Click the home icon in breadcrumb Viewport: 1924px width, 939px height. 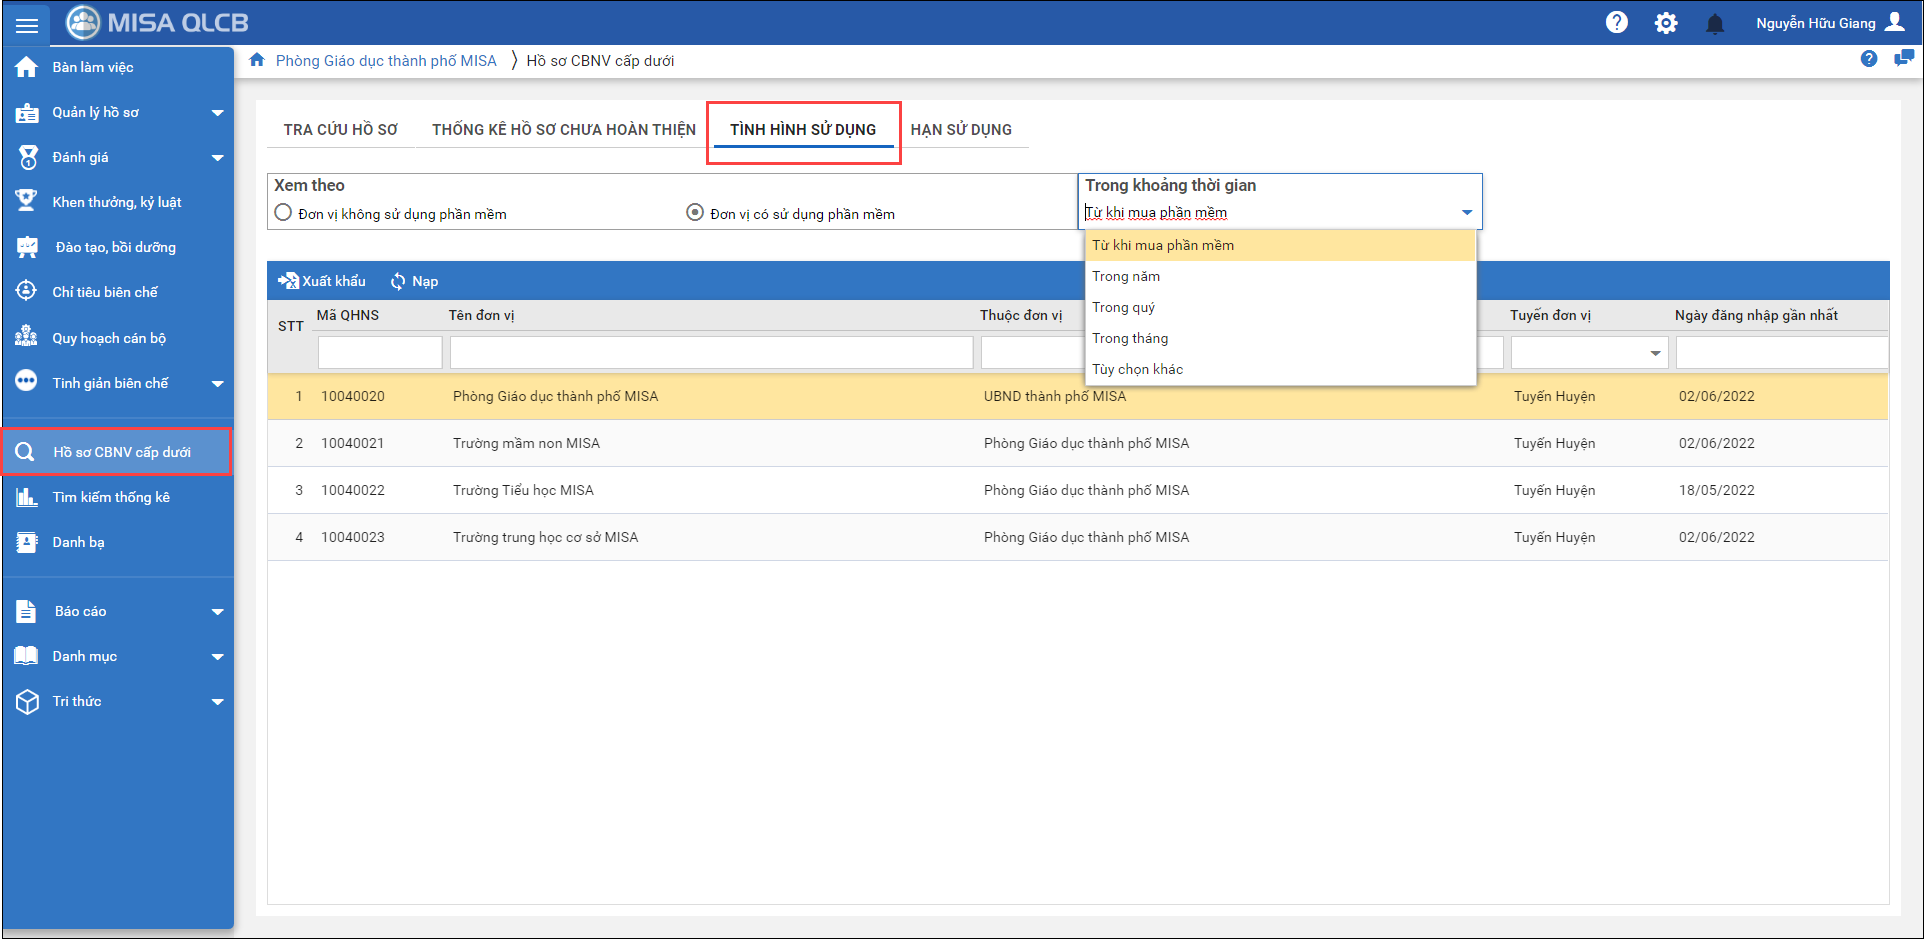tap(257, 60)
